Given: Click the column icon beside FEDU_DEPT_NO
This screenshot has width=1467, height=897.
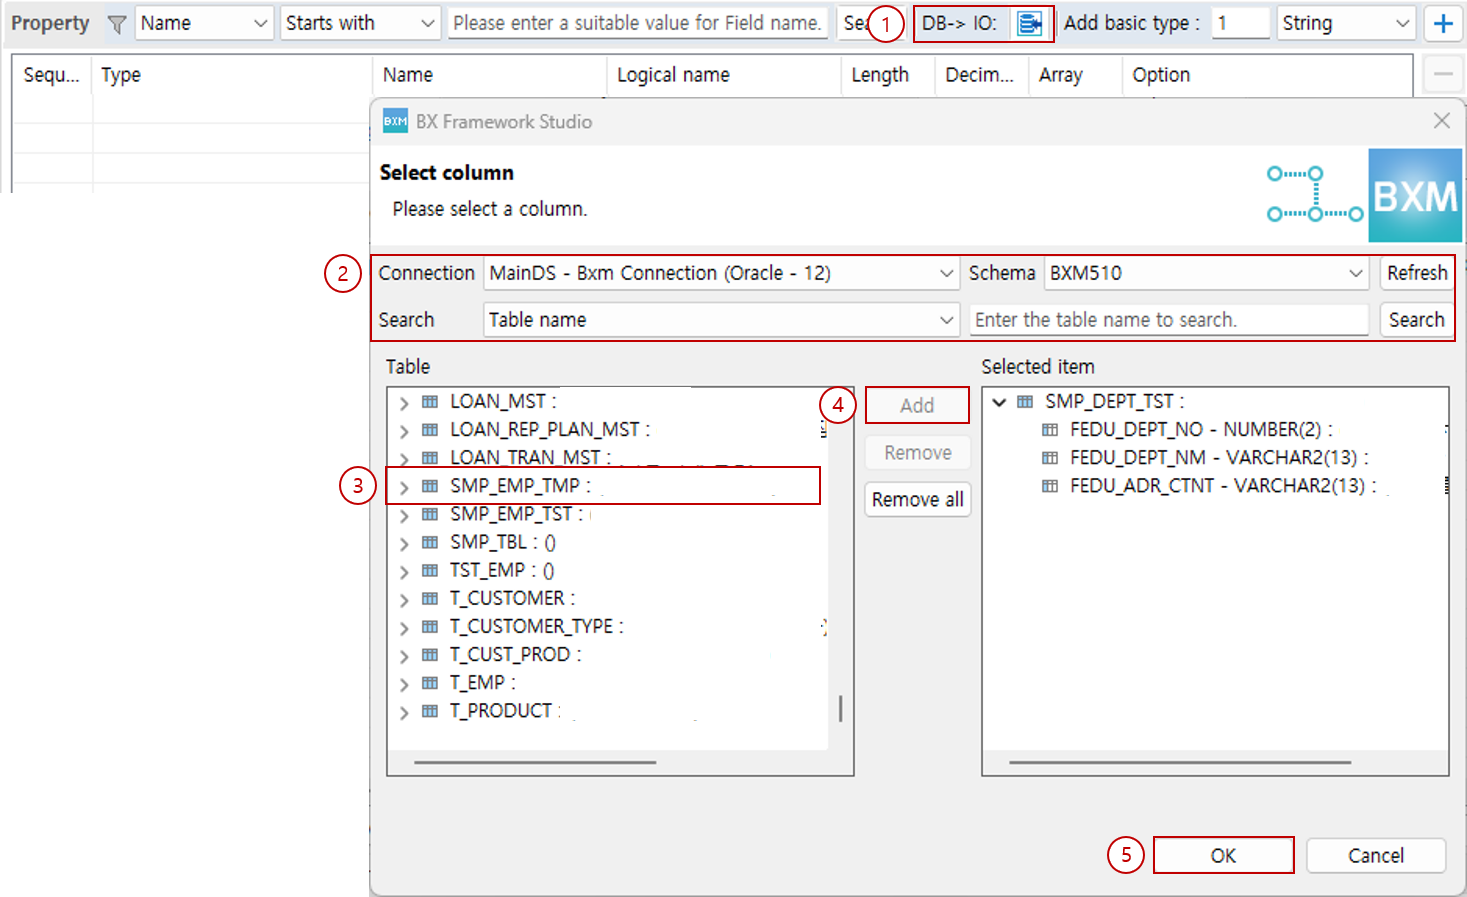Looking at the screenshot, I should (x=1049, y=429).
